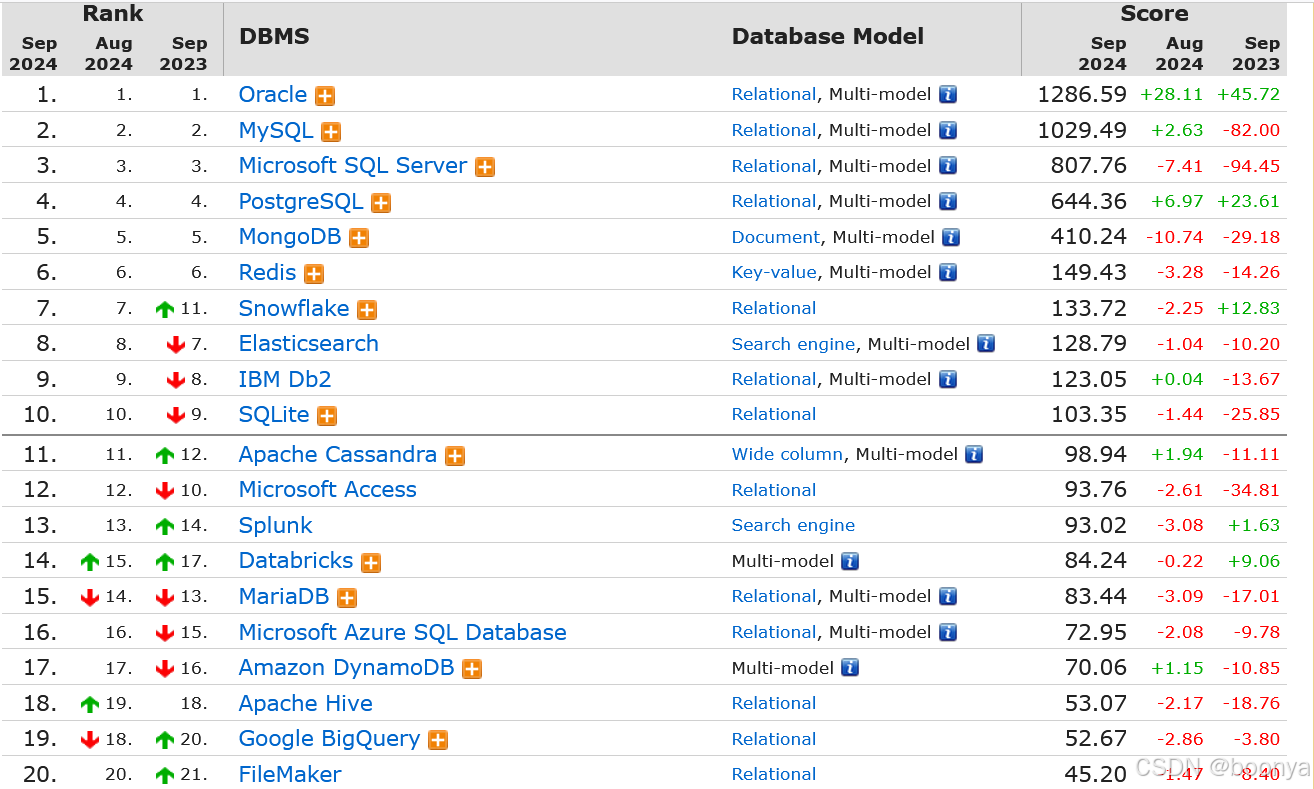Image resolution: width=1314 pixels, height=789 pixels.
Task: Click the plus icon beside MariaDB
Action: coord(347,598)
